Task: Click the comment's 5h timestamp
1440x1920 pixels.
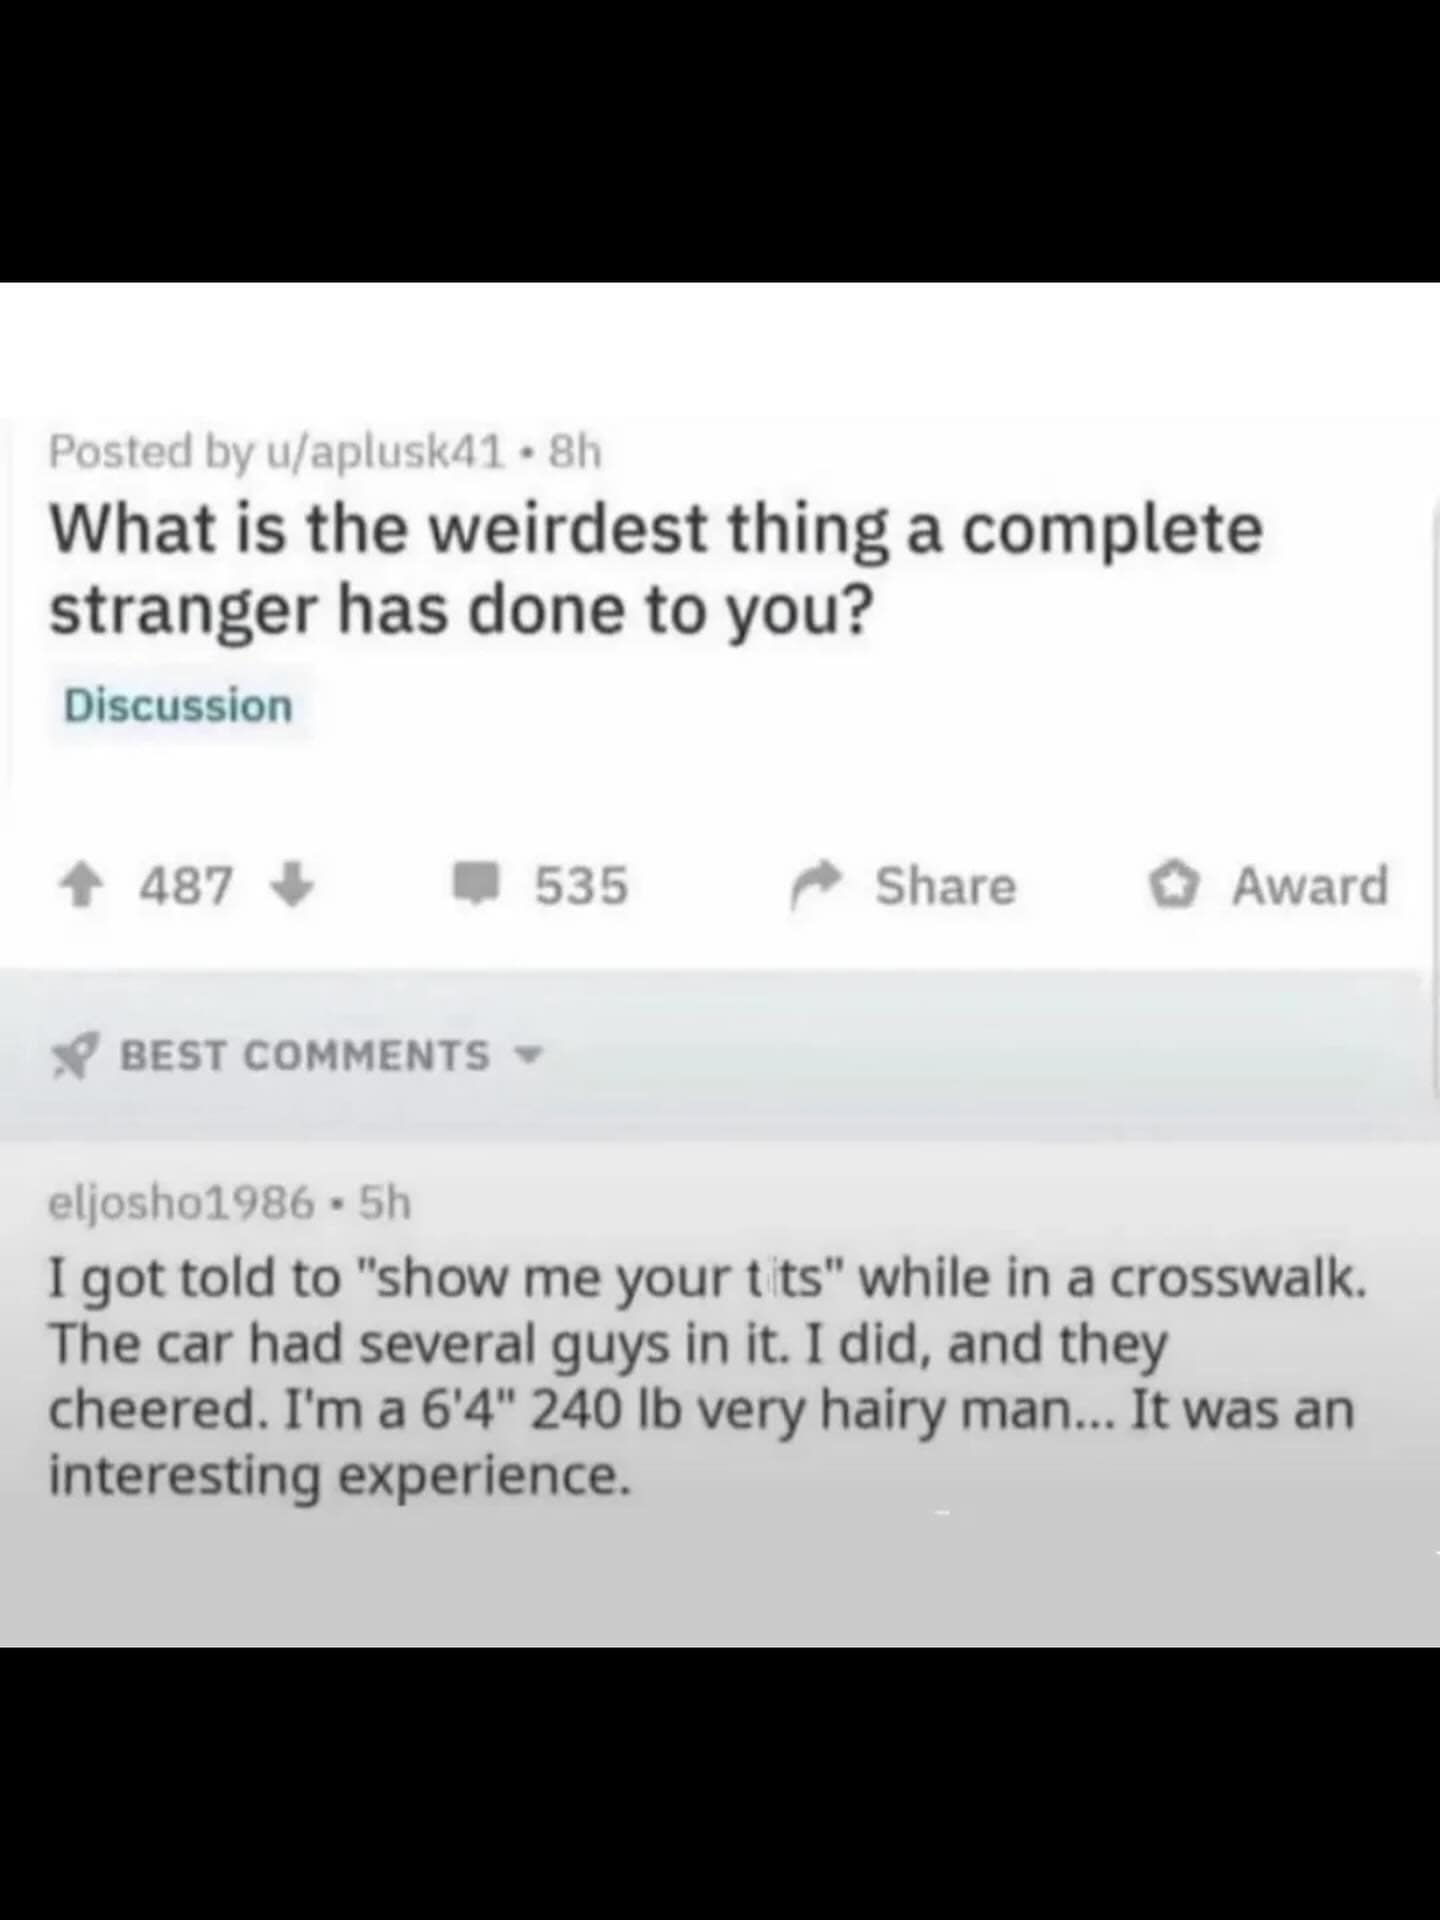Action: 385,1203
